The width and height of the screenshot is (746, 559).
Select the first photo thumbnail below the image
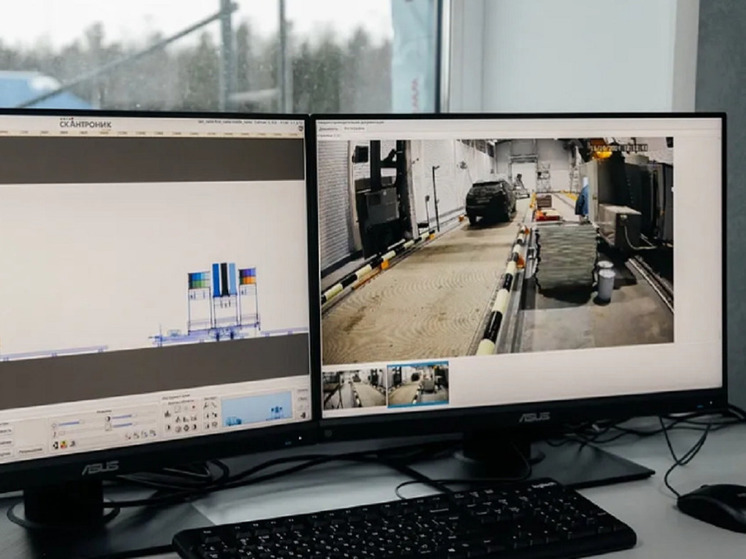point(353,390)
